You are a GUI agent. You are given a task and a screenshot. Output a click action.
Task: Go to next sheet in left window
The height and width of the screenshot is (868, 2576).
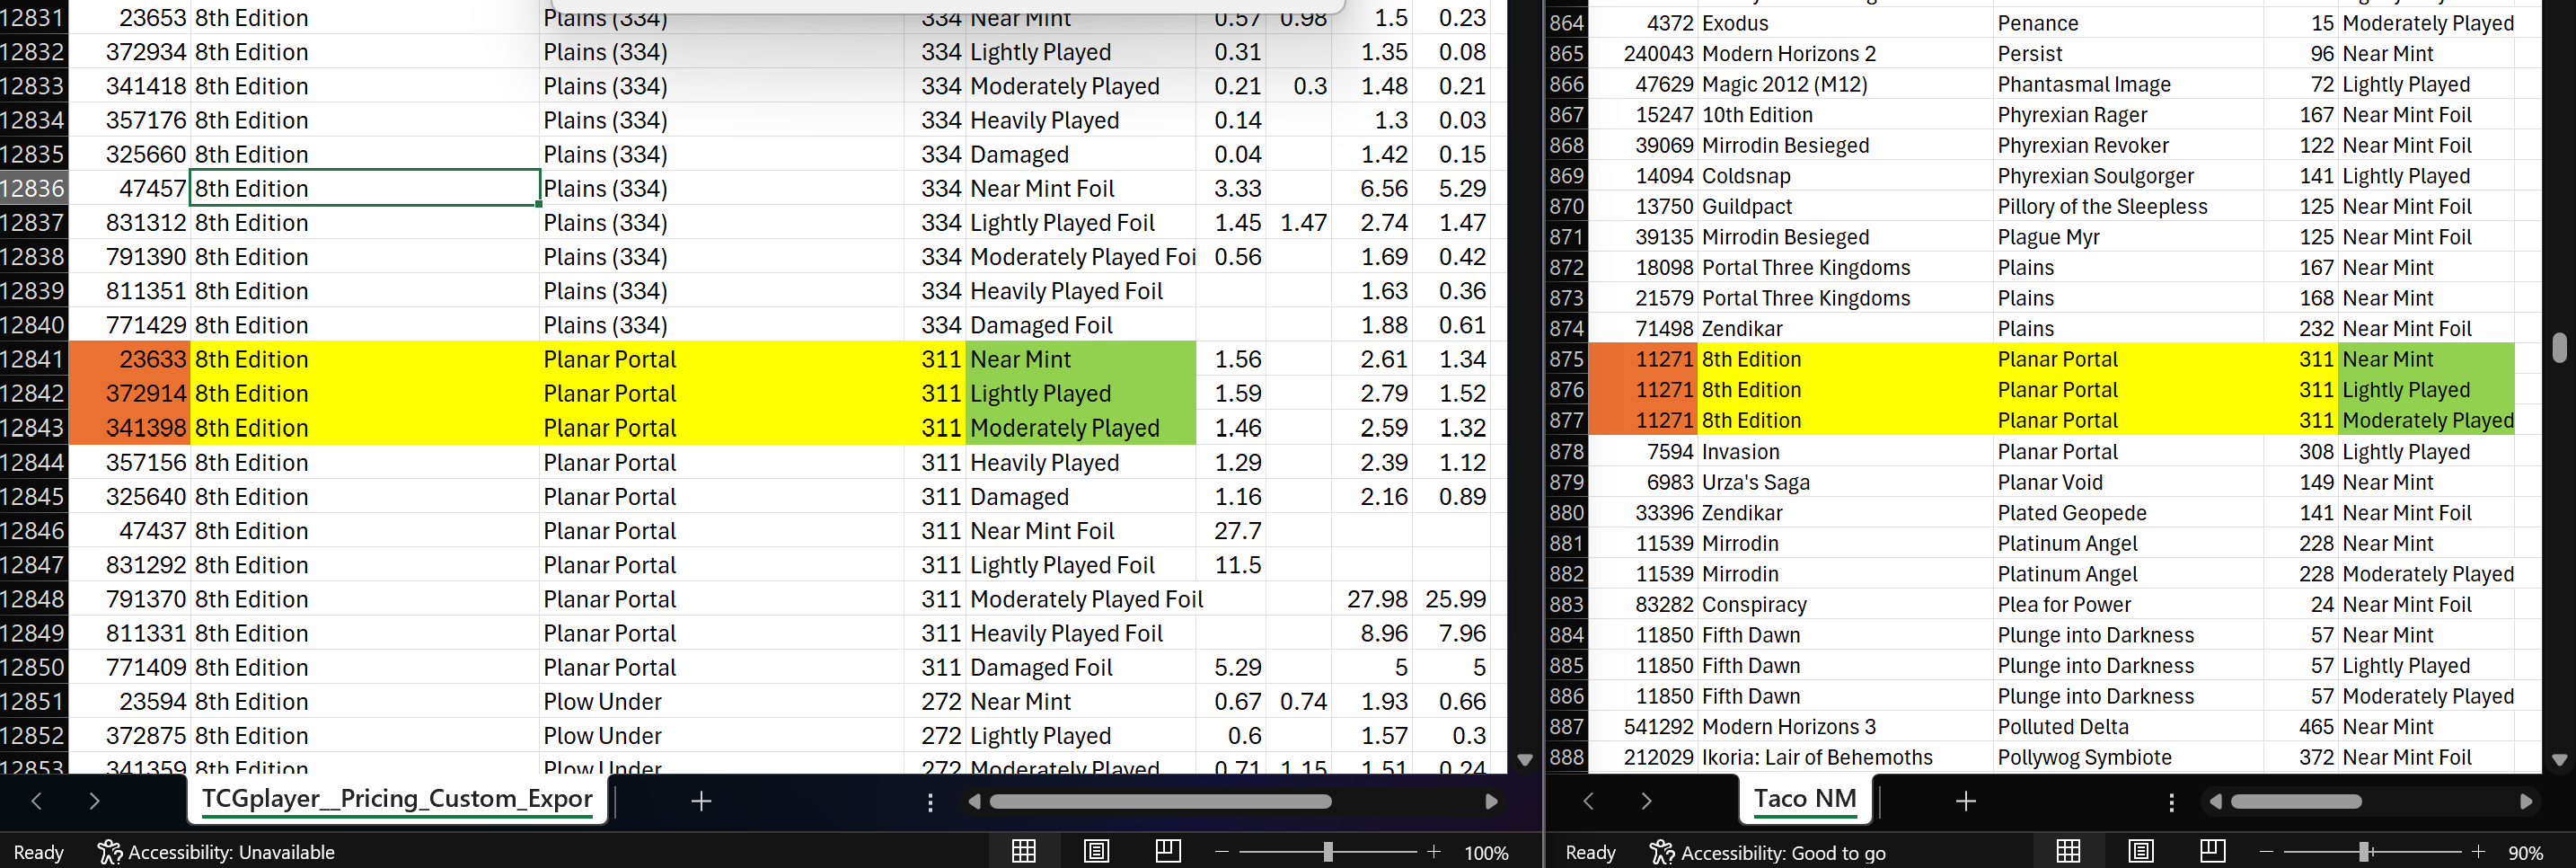94,801
